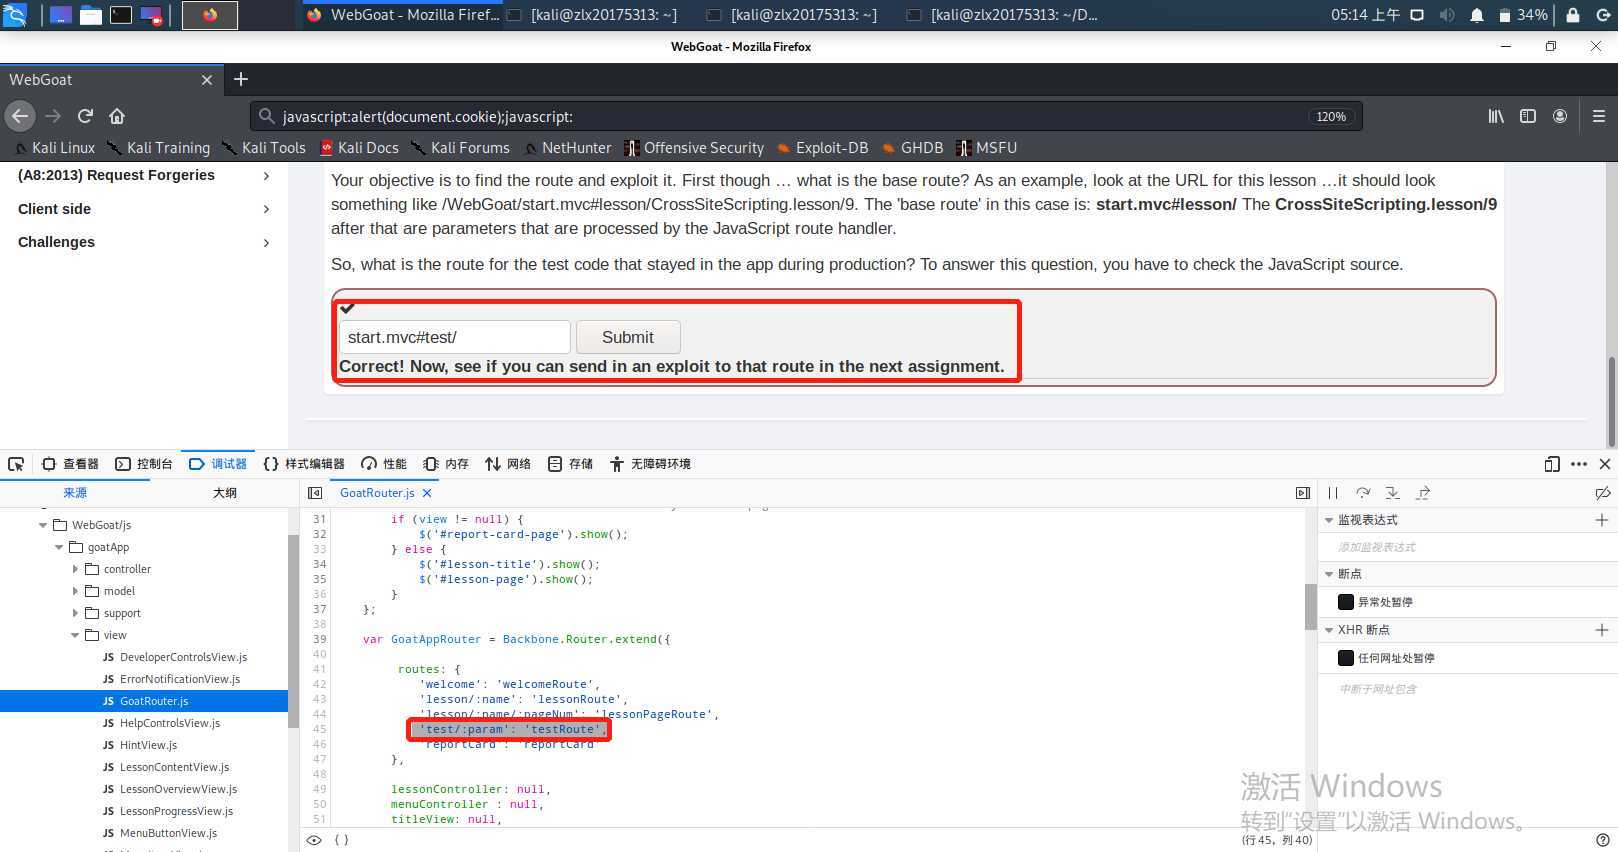The height and width of the screenshot is (852, 1618).
Task: Collapse the sources pane toggle icon
Action: (315, 493)
